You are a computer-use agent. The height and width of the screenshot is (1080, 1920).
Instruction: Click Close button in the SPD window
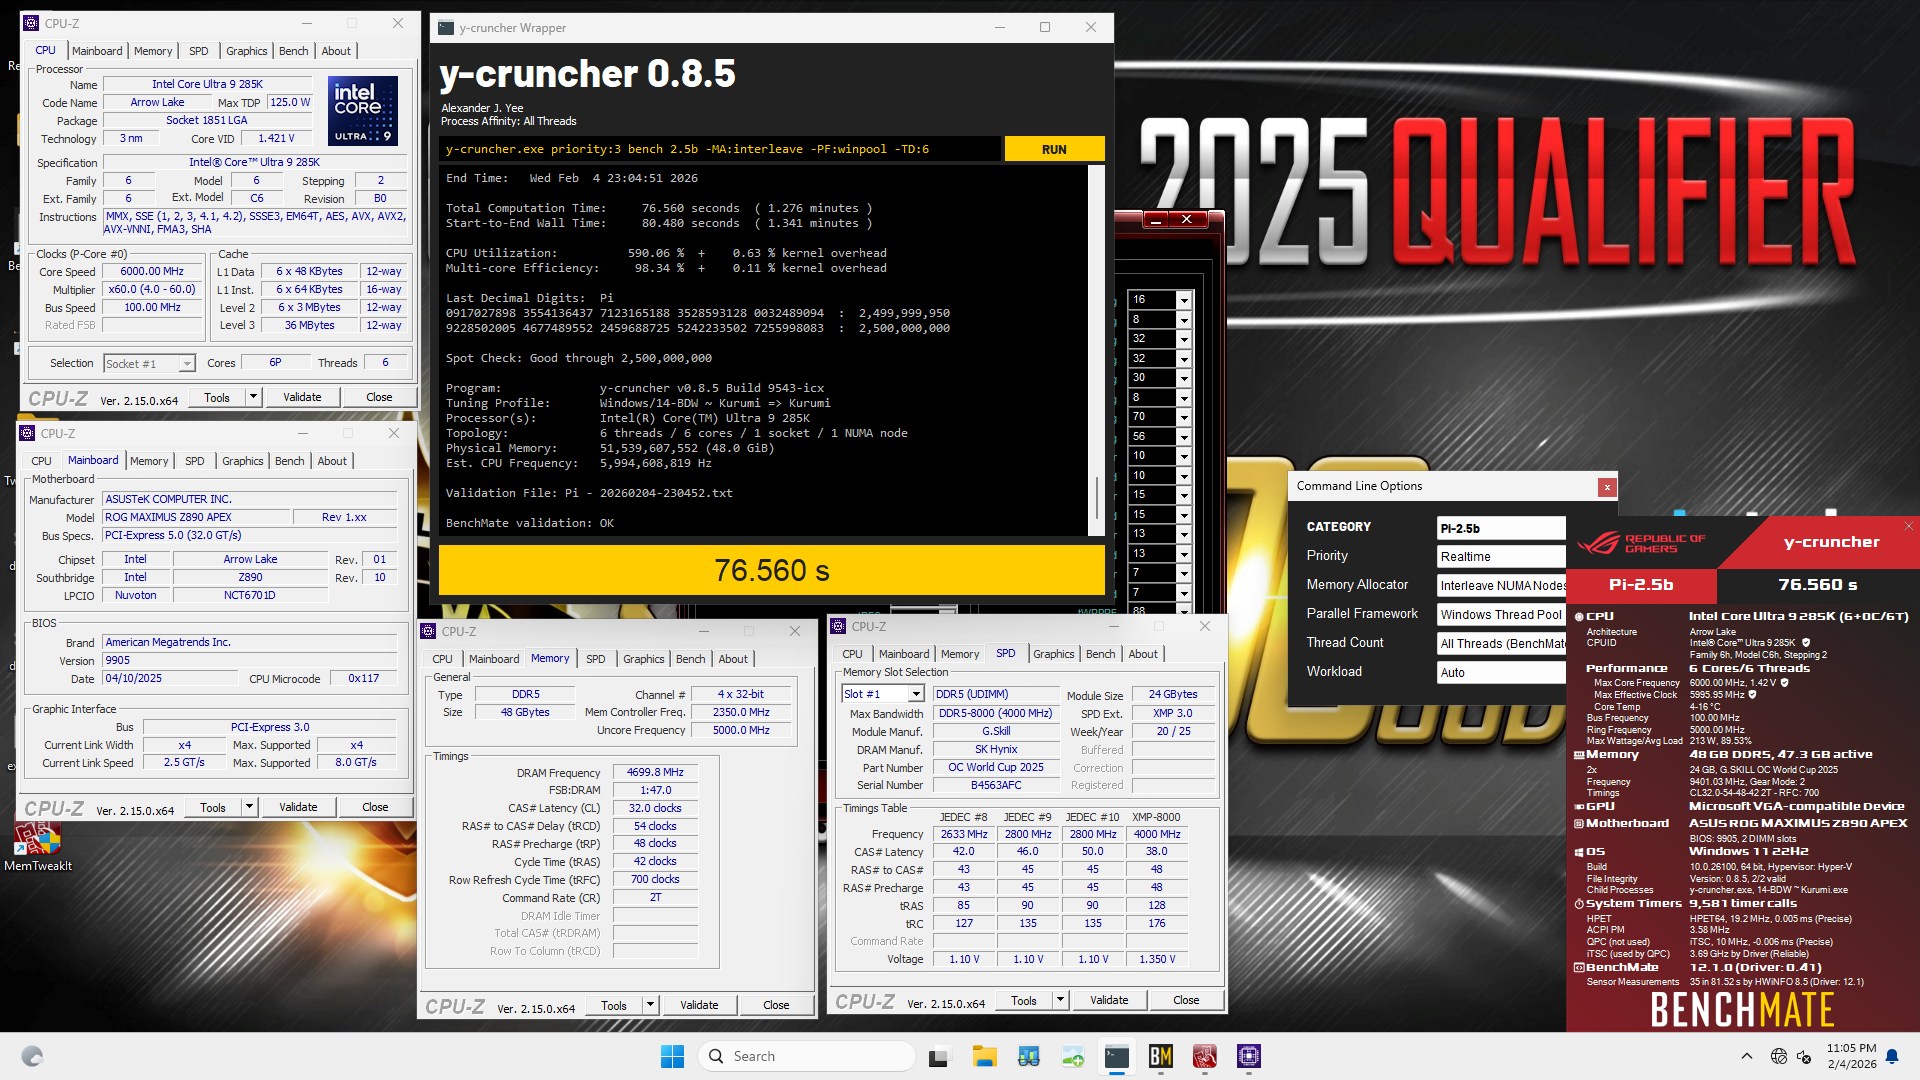pyautogui.click(x=1186, y=1000)
